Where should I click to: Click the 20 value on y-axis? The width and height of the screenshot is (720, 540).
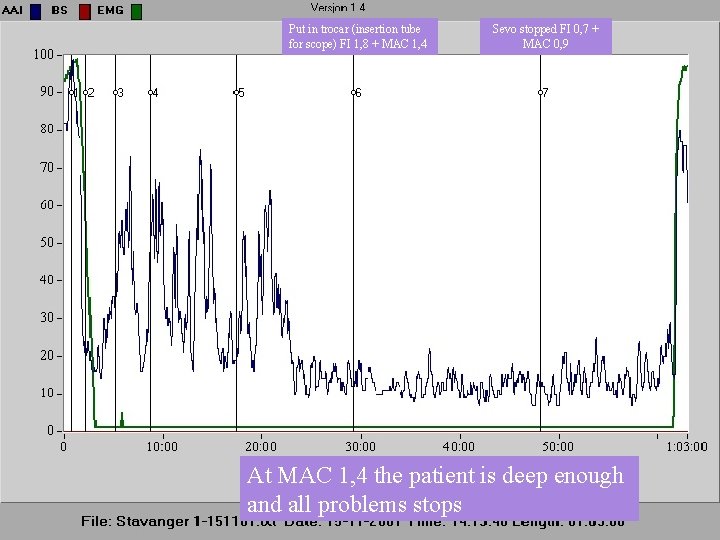(47, 355)
